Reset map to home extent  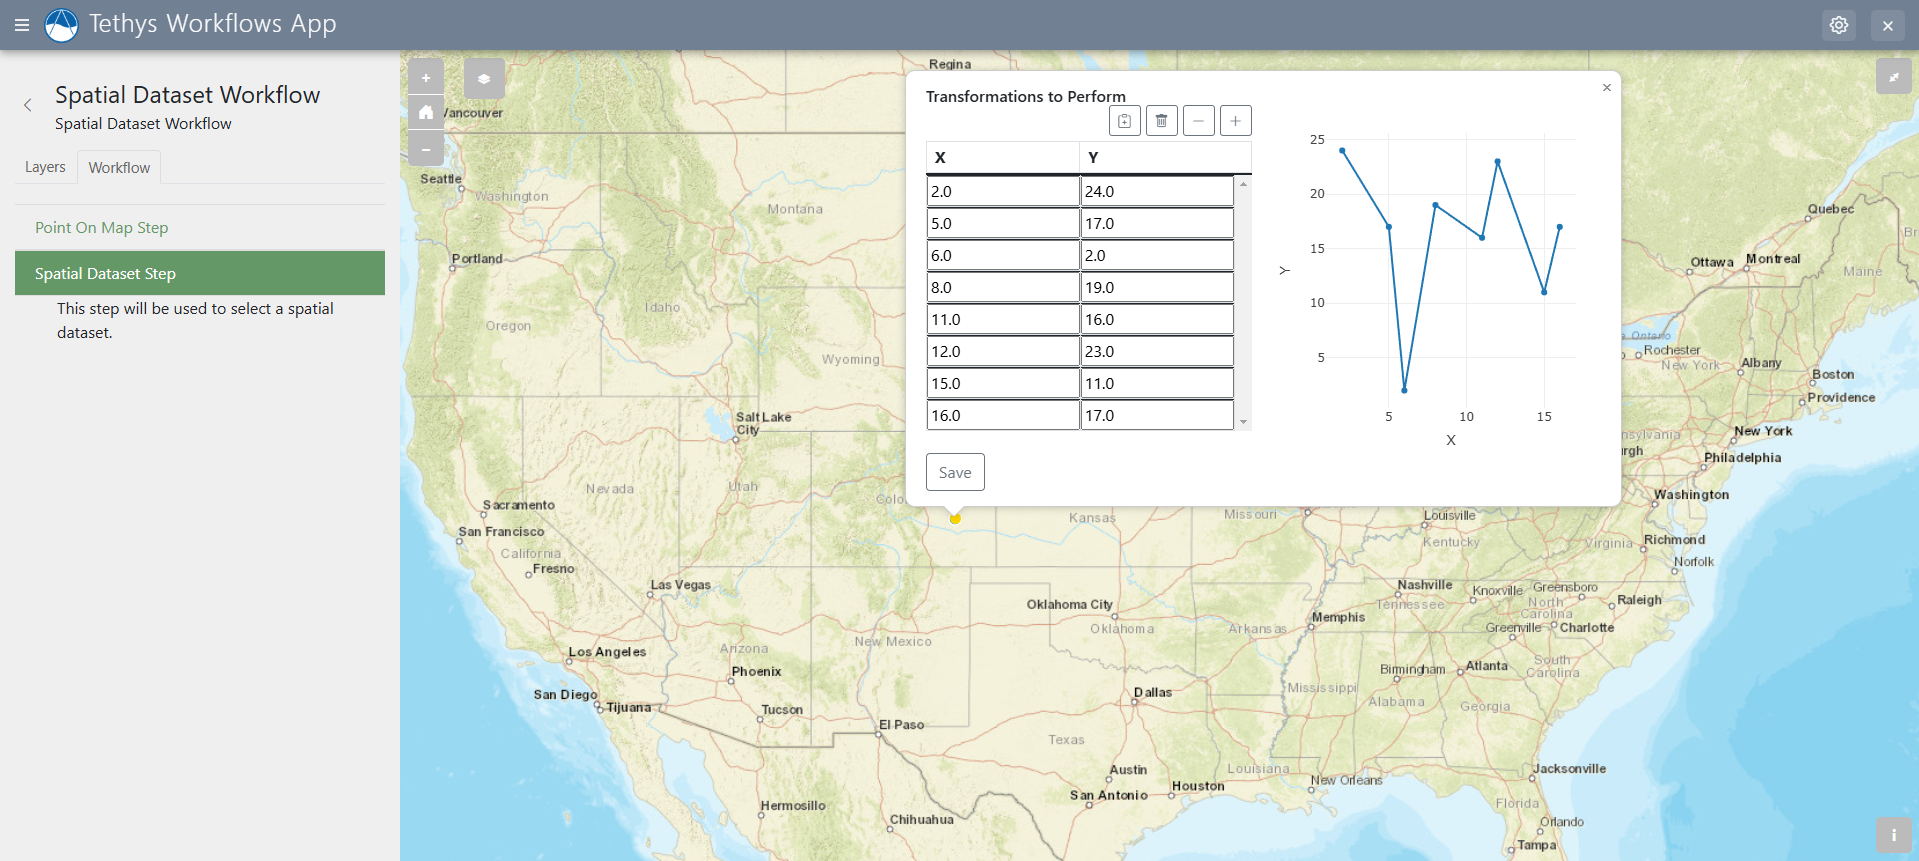pos(426,112)
